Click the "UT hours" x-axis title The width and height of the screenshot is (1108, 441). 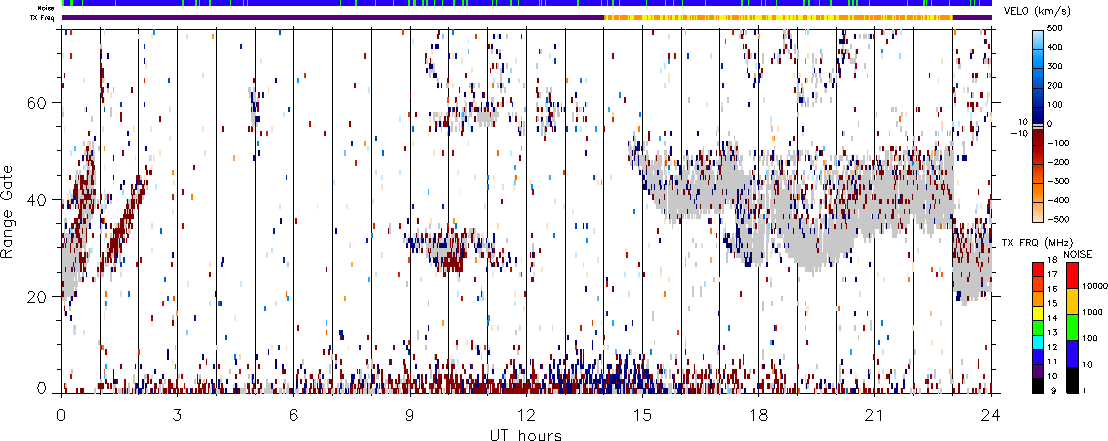[x=526, y=434]
